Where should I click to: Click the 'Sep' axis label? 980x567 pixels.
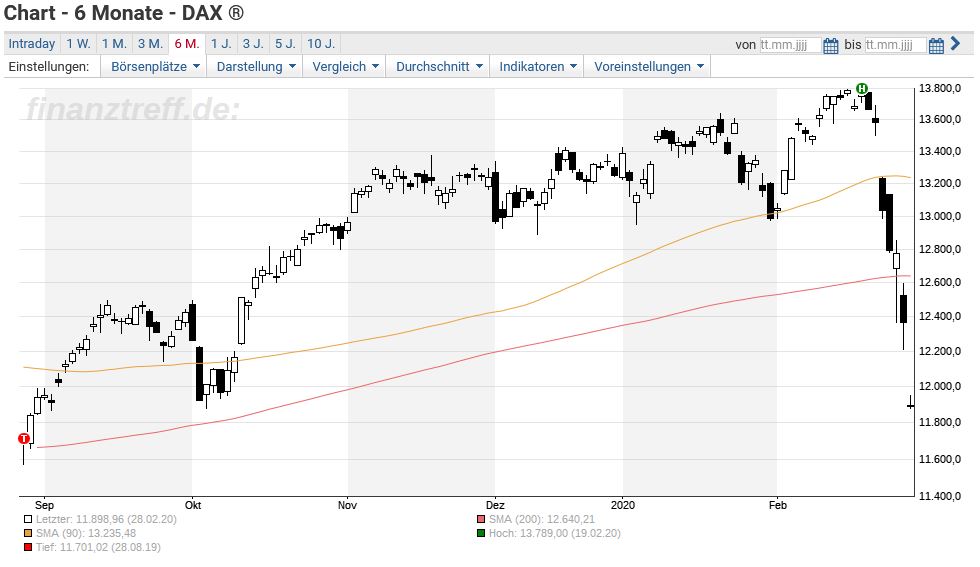click(44, 505)
